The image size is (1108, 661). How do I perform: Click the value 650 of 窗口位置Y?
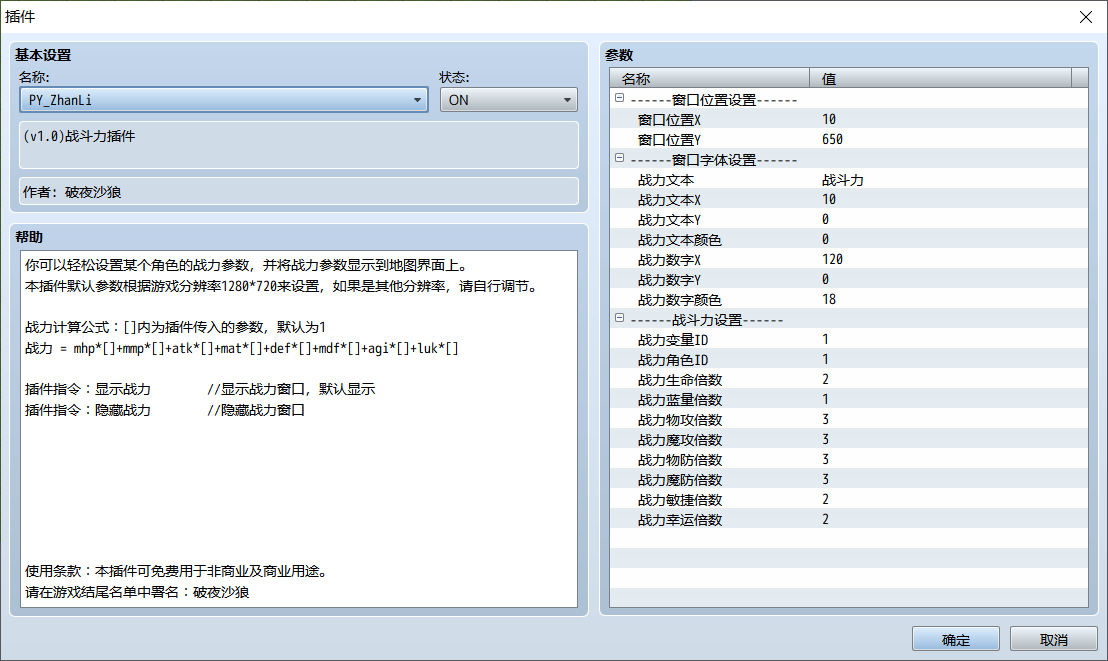(832, 139)
